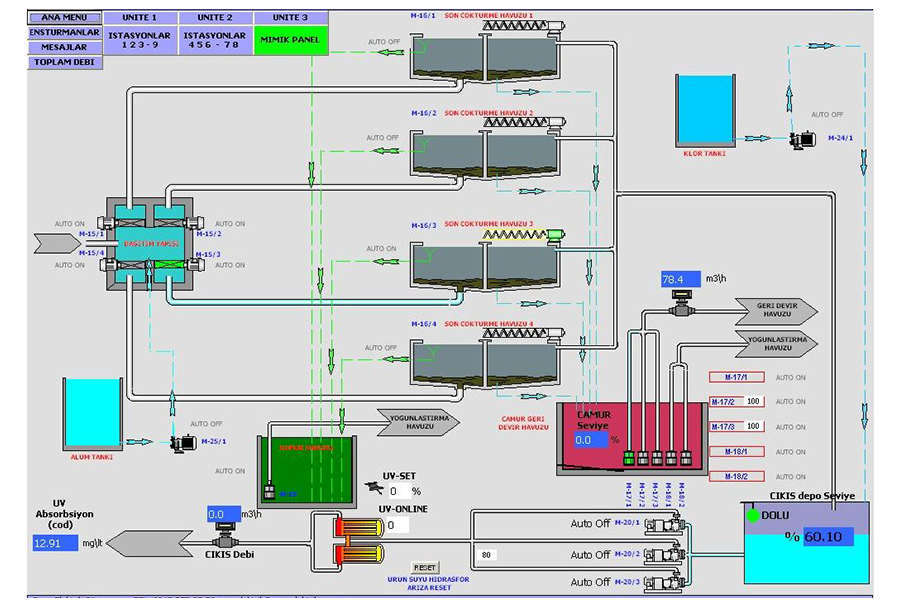Click the M-49 submersible pump

point(268,491)
